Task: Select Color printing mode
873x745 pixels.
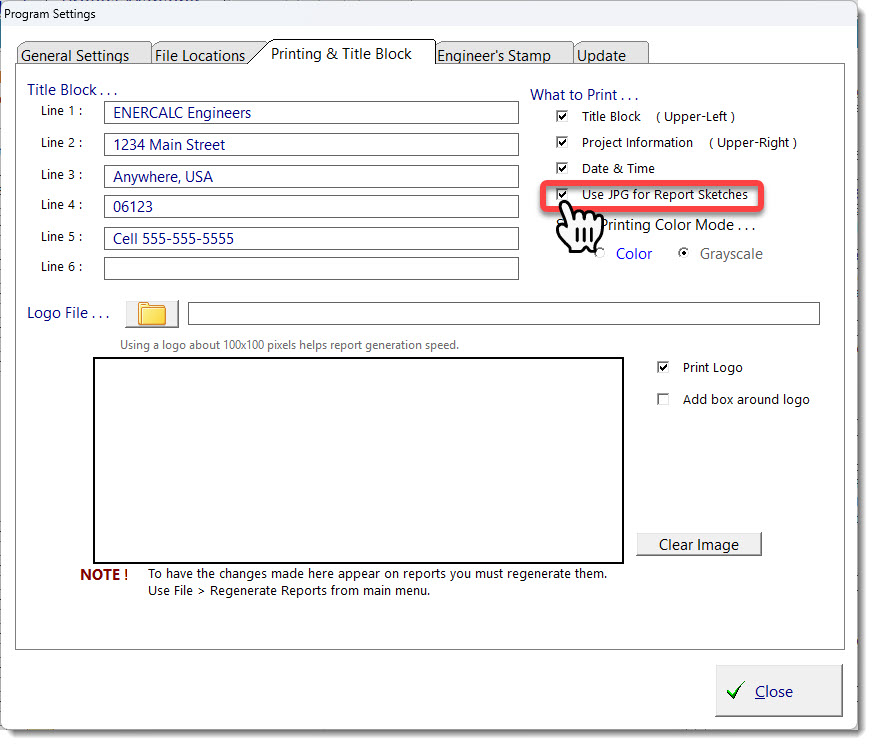Action: (x=600, y=254)
